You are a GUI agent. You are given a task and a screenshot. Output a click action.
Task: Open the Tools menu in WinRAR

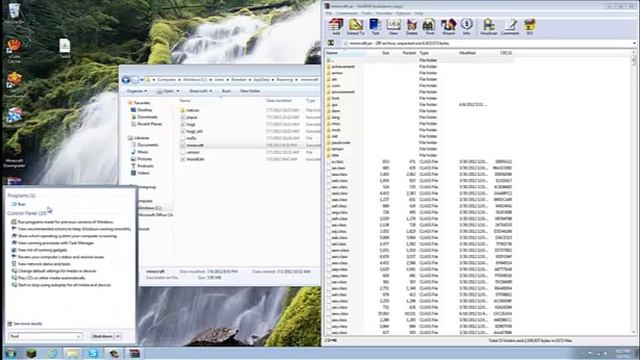click(x=367, y=13)
